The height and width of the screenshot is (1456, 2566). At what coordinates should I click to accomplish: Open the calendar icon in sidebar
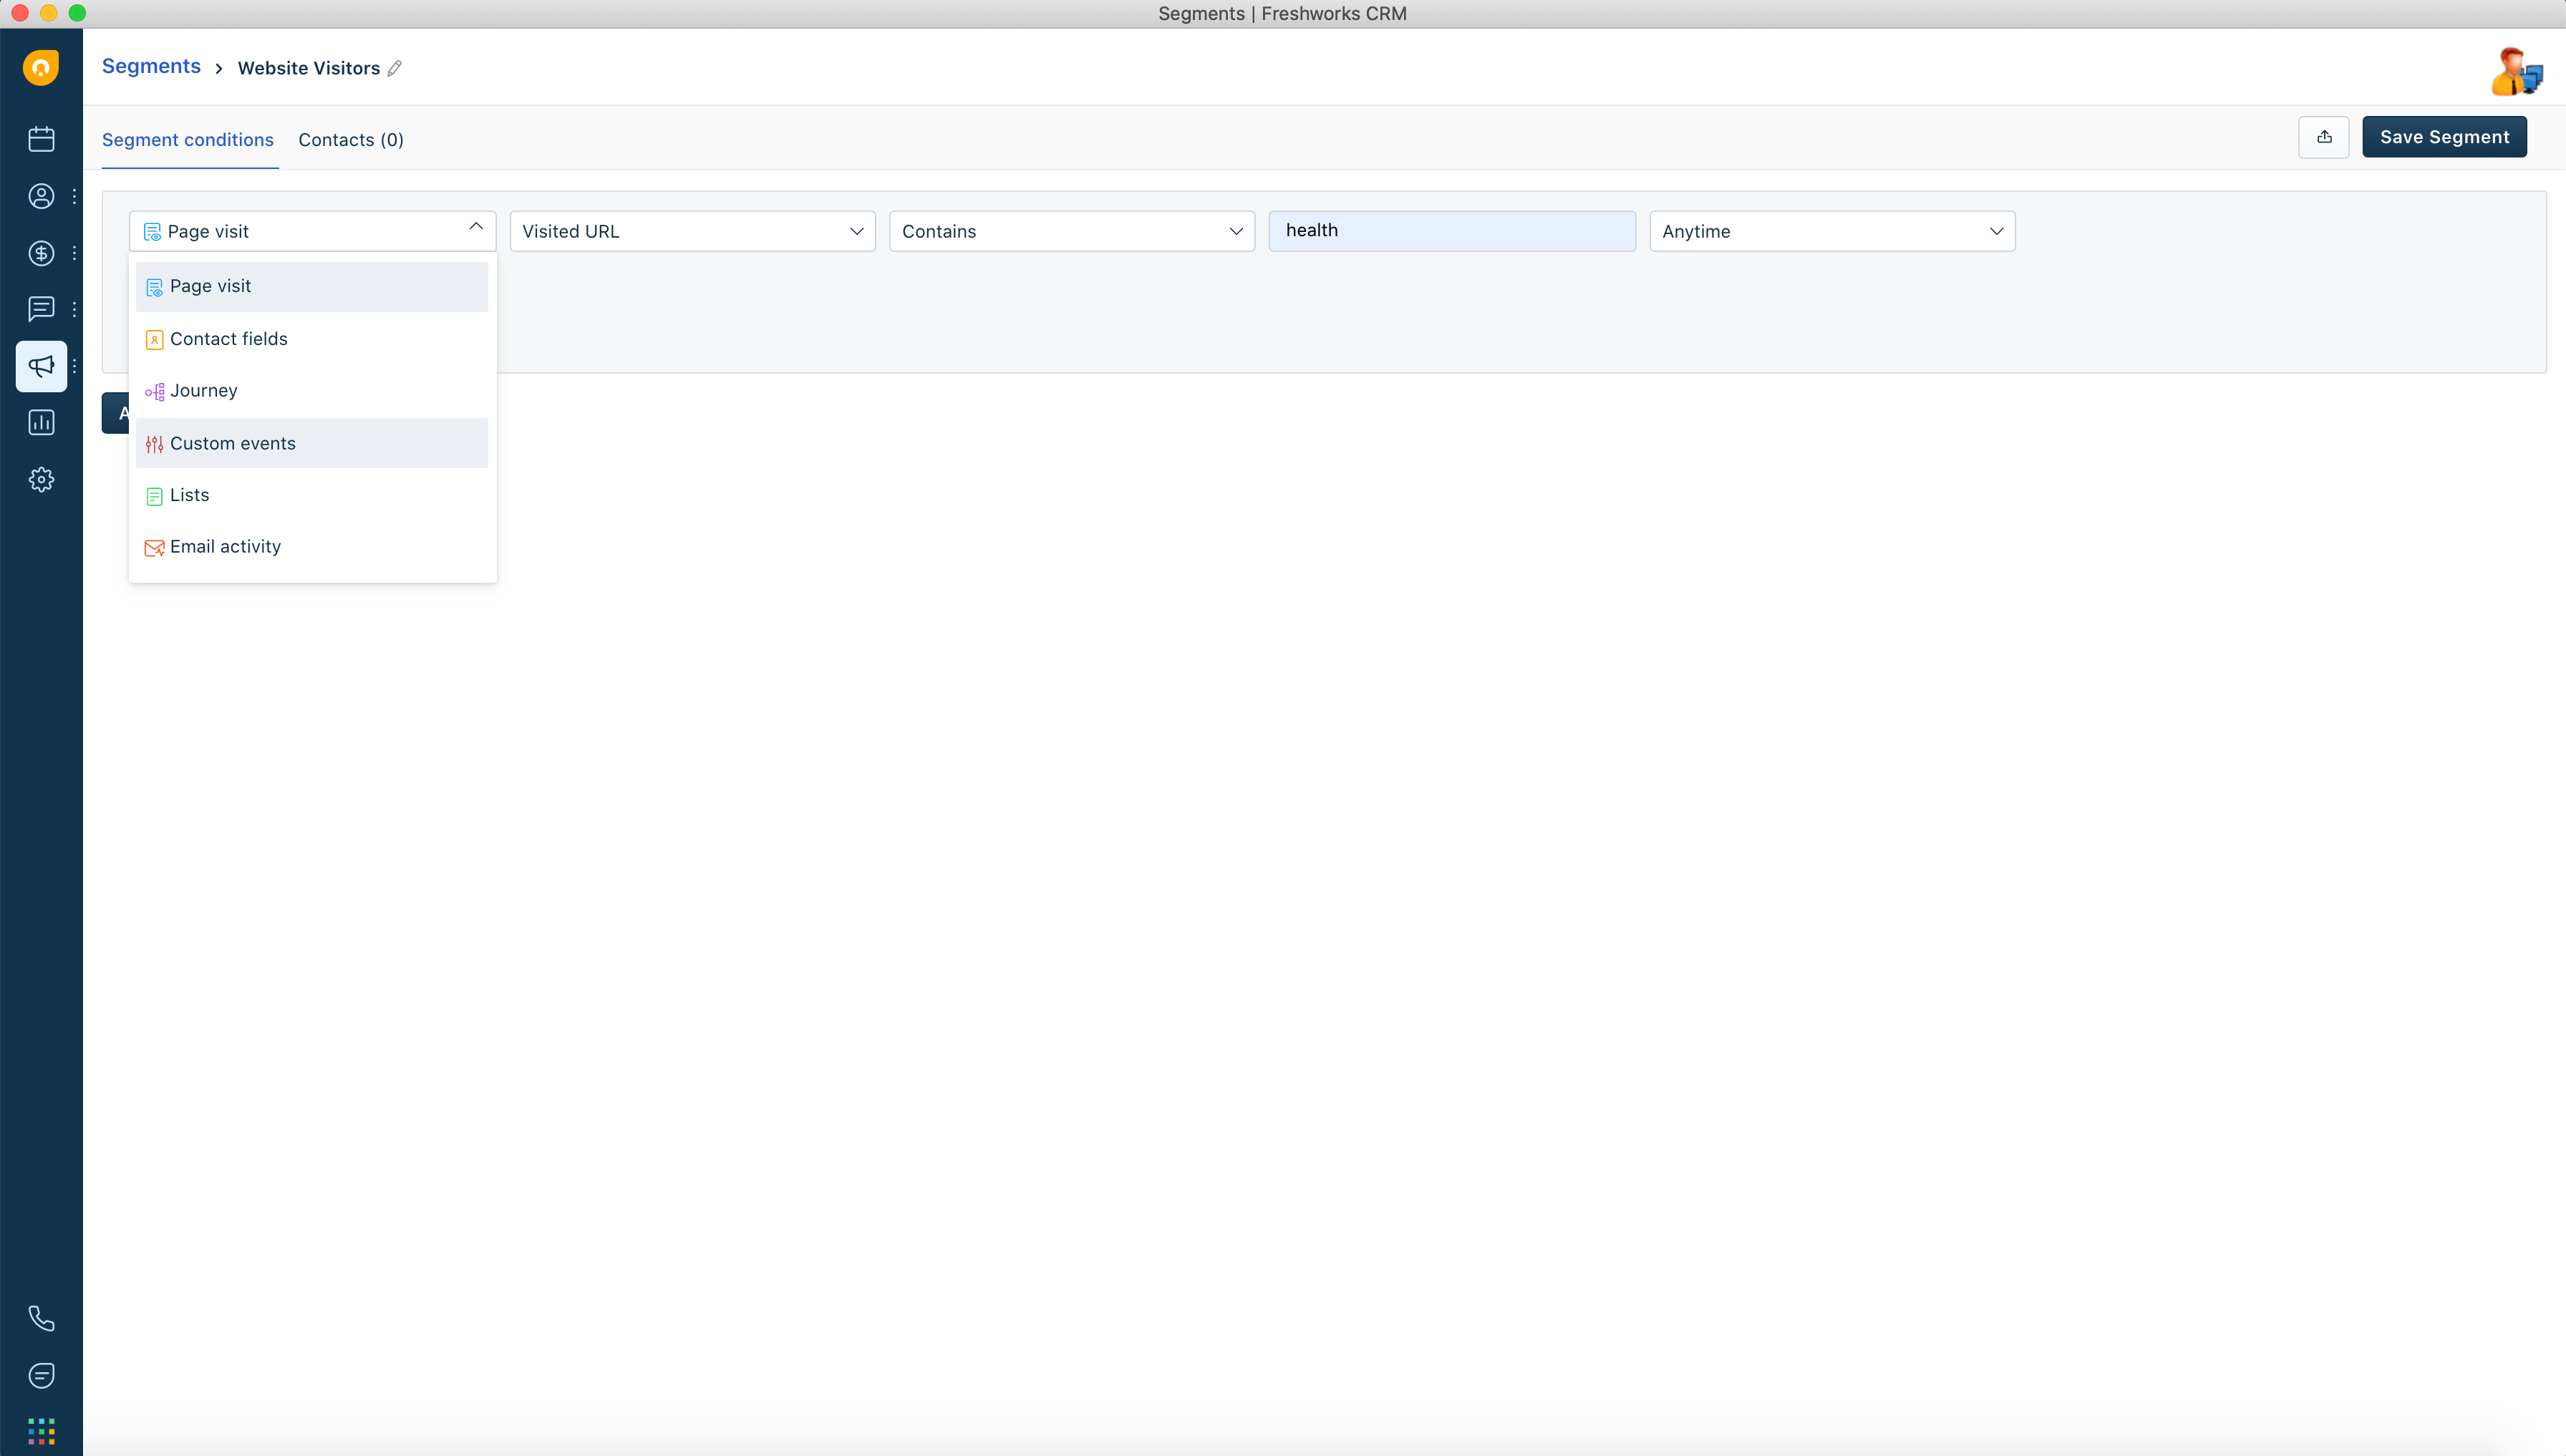[41, 139]
